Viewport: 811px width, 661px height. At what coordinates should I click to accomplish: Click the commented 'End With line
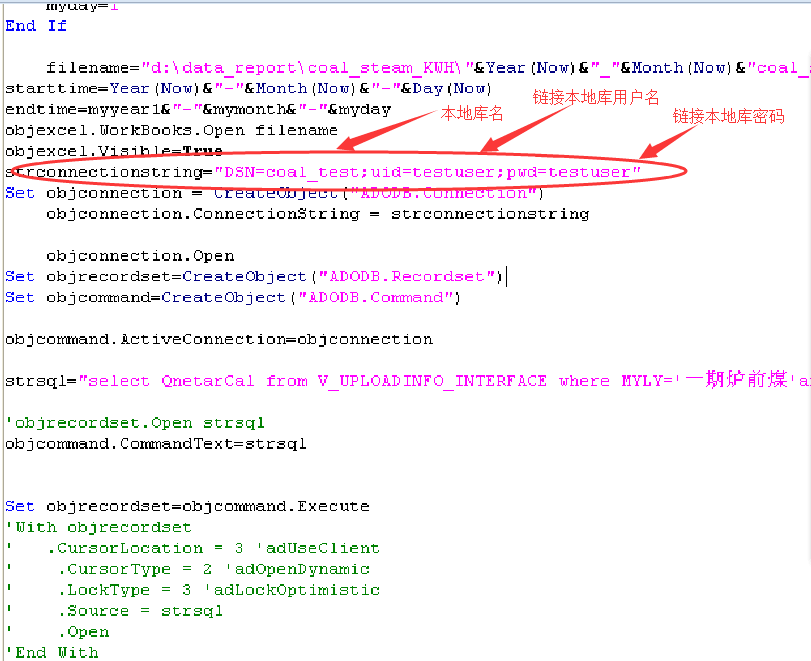tap(52, 652)
